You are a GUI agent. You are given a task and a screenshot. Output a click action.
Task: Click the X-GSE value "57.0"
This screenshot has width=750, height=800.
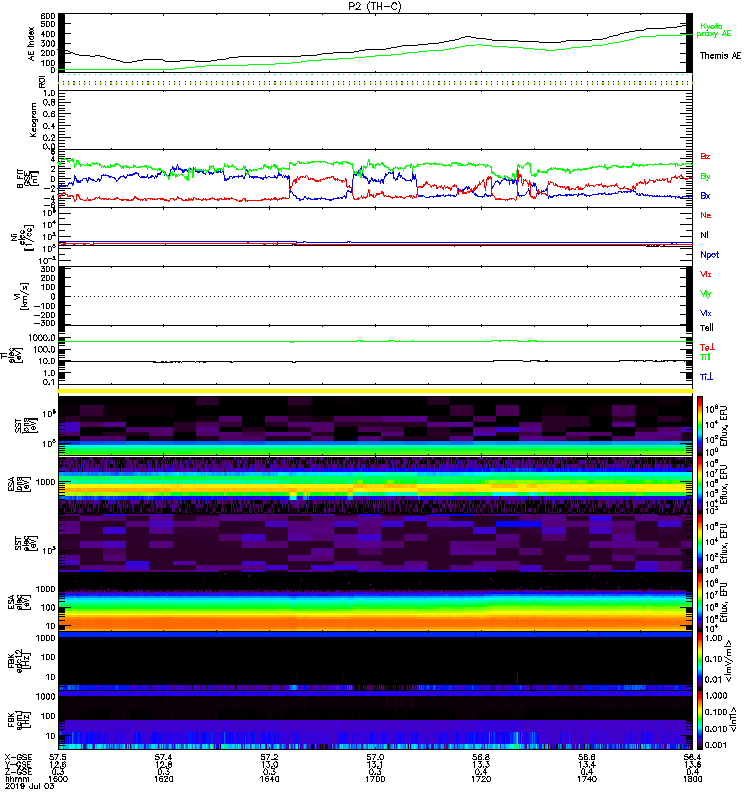[375, 758]
